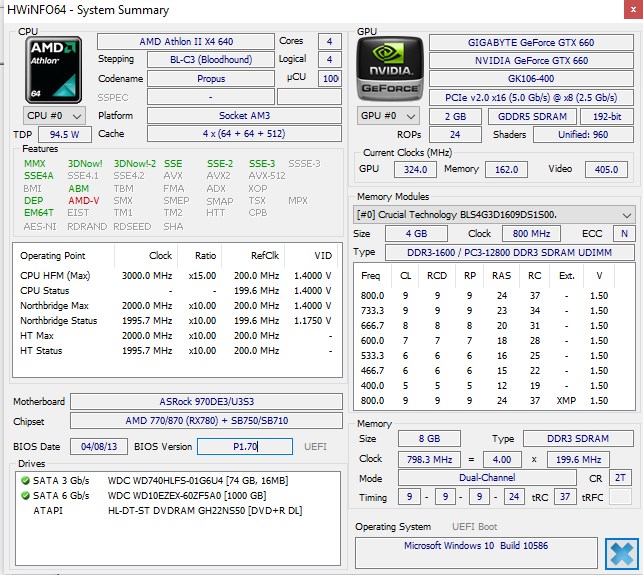Click the Stepping BL-C3 (Bloodhound) field
Viewport: 643px width, 575px height.
tap(211, 60)
